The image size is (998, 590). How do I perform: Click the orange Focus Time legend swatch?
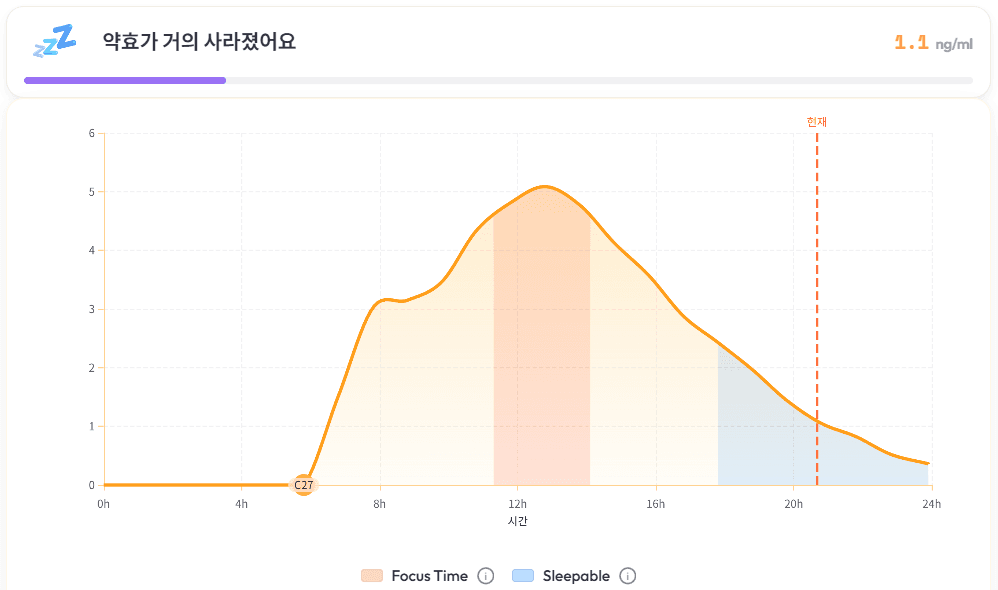(372, 576)
